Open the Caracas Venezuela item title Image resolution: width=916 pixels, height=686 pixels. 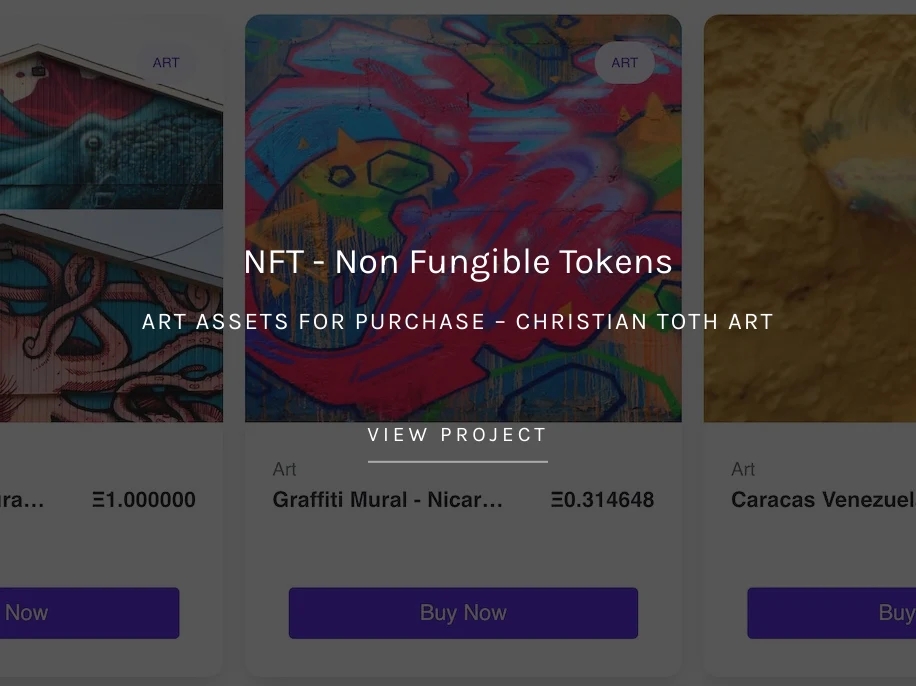pyautogui.click(x=822, y=500)
